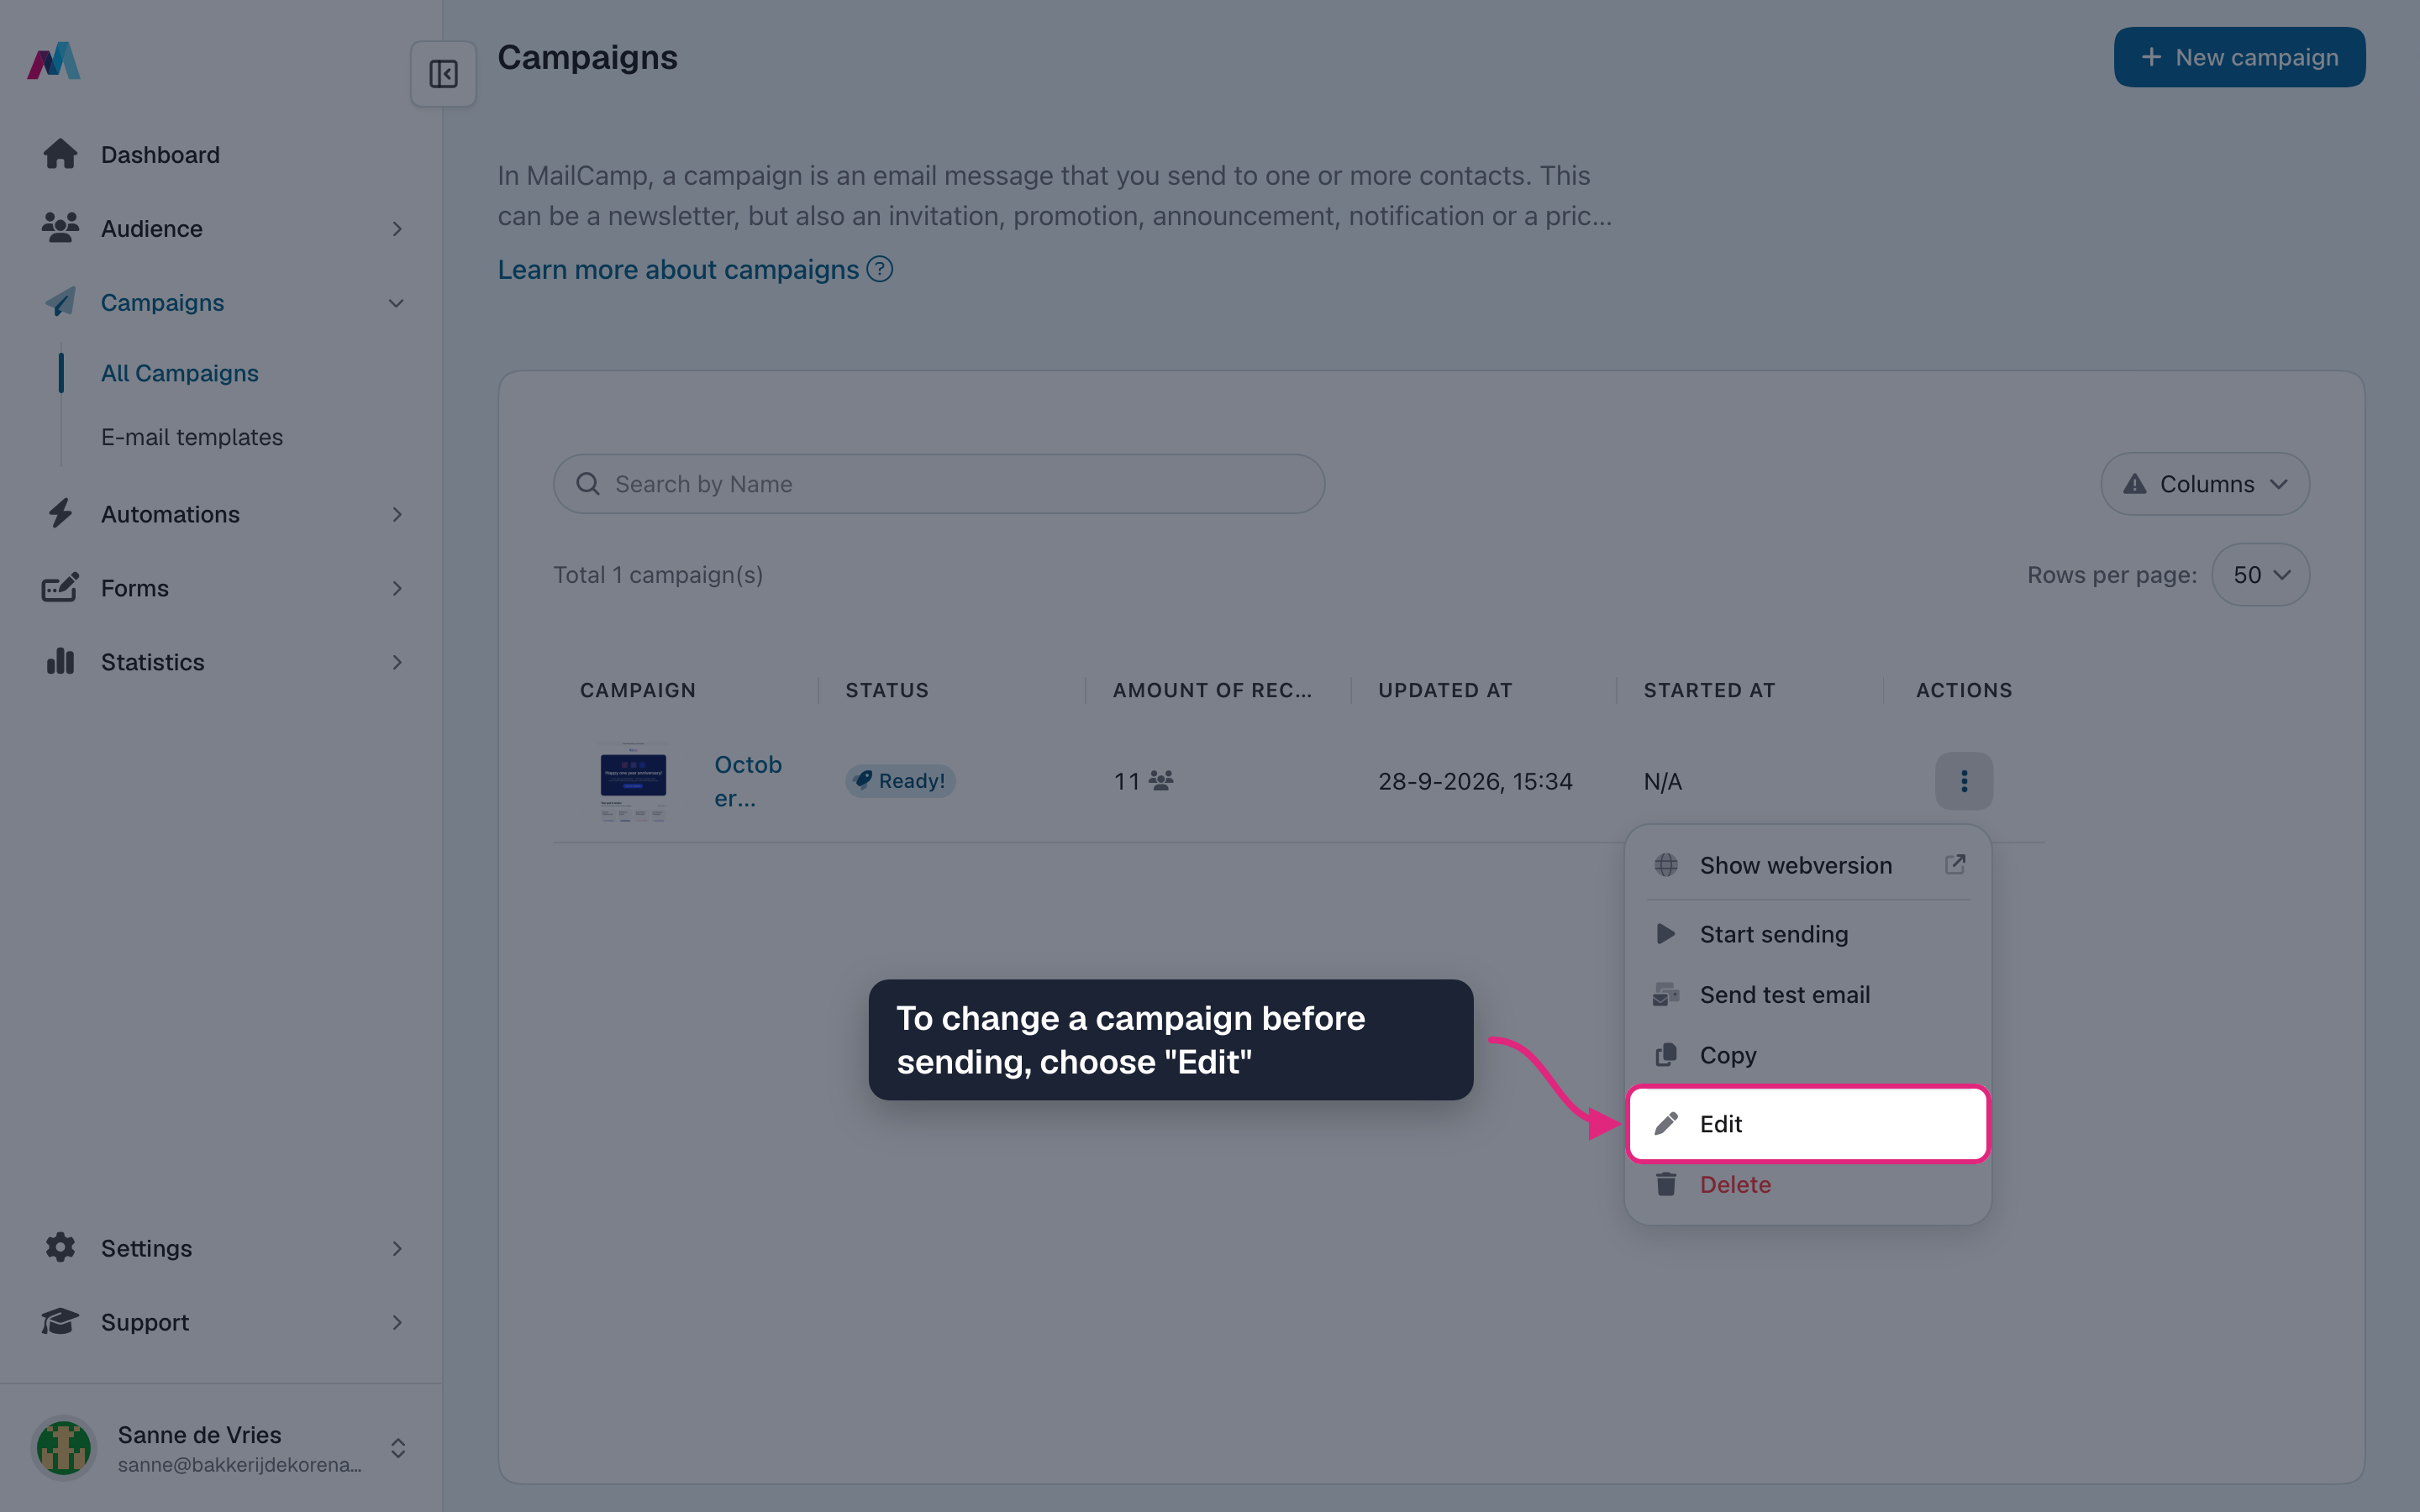Click the search magnifier icon

pos(588,484)
